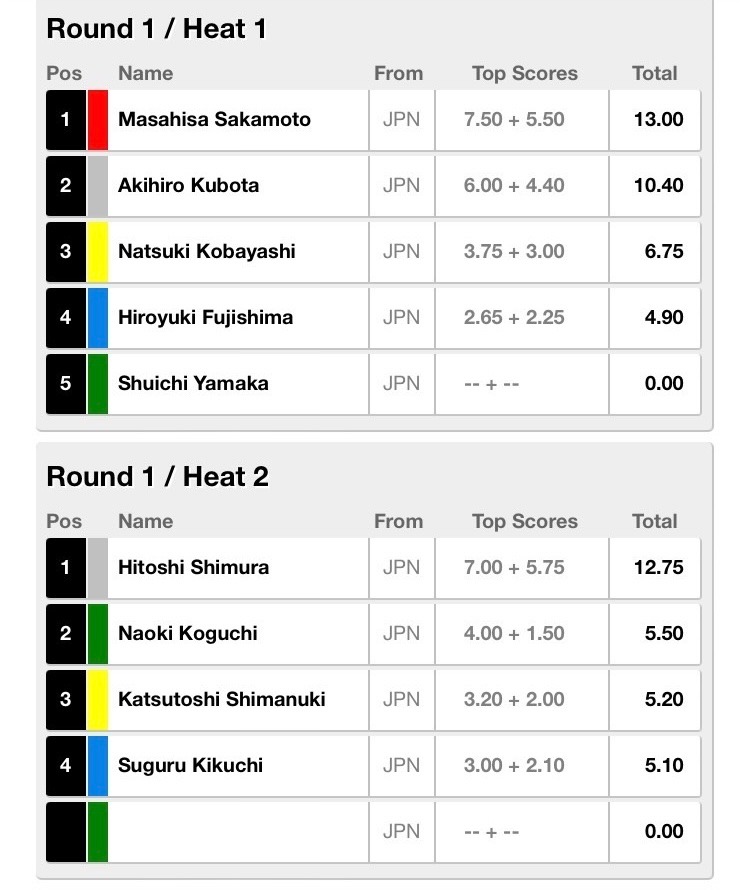Click top scores 6.00 + 4.40
Image resolution: width=750 pixels, height=890 pixels.
(x=514, y=185)
